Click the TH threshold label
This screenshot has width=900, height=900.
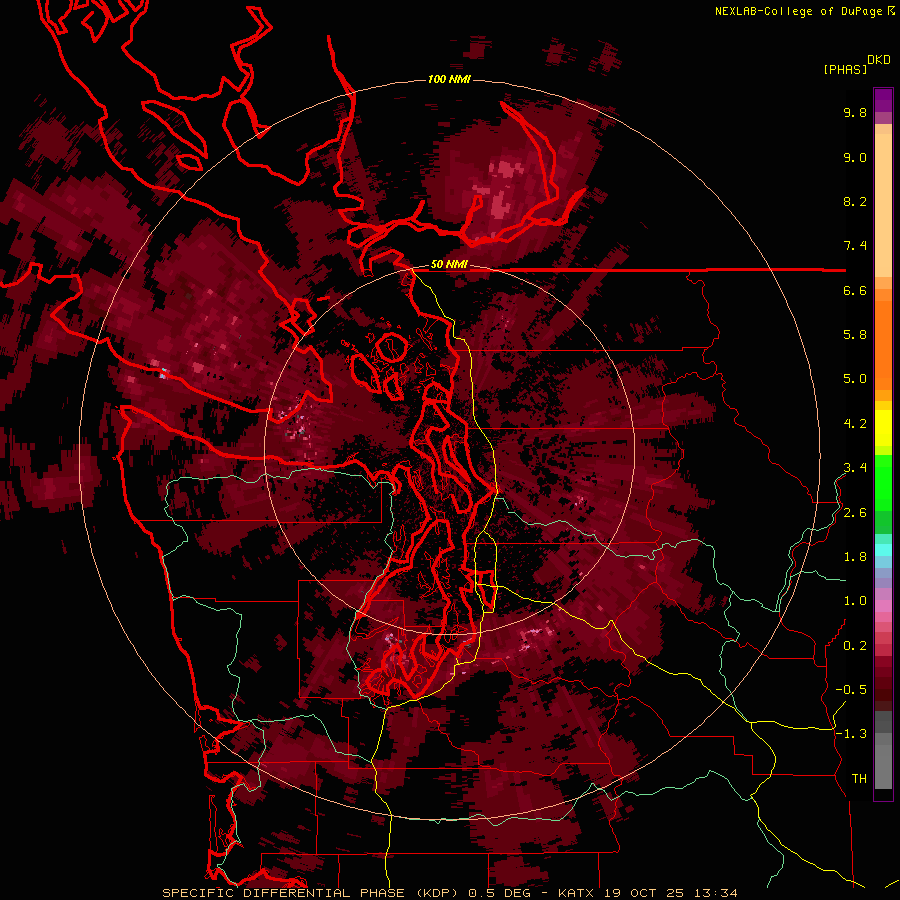point(859,779)
